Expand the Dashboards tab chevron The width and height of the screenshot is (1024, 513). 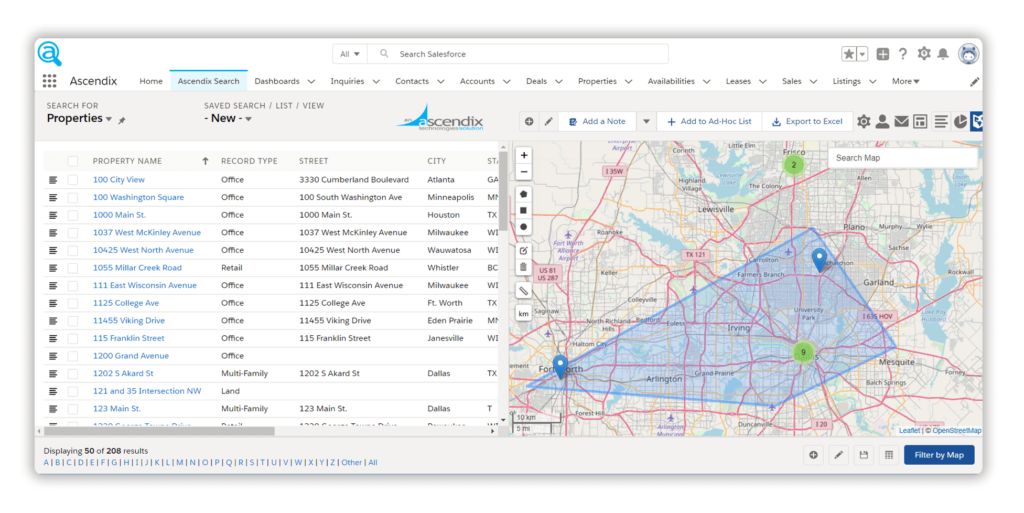[311, 82]
